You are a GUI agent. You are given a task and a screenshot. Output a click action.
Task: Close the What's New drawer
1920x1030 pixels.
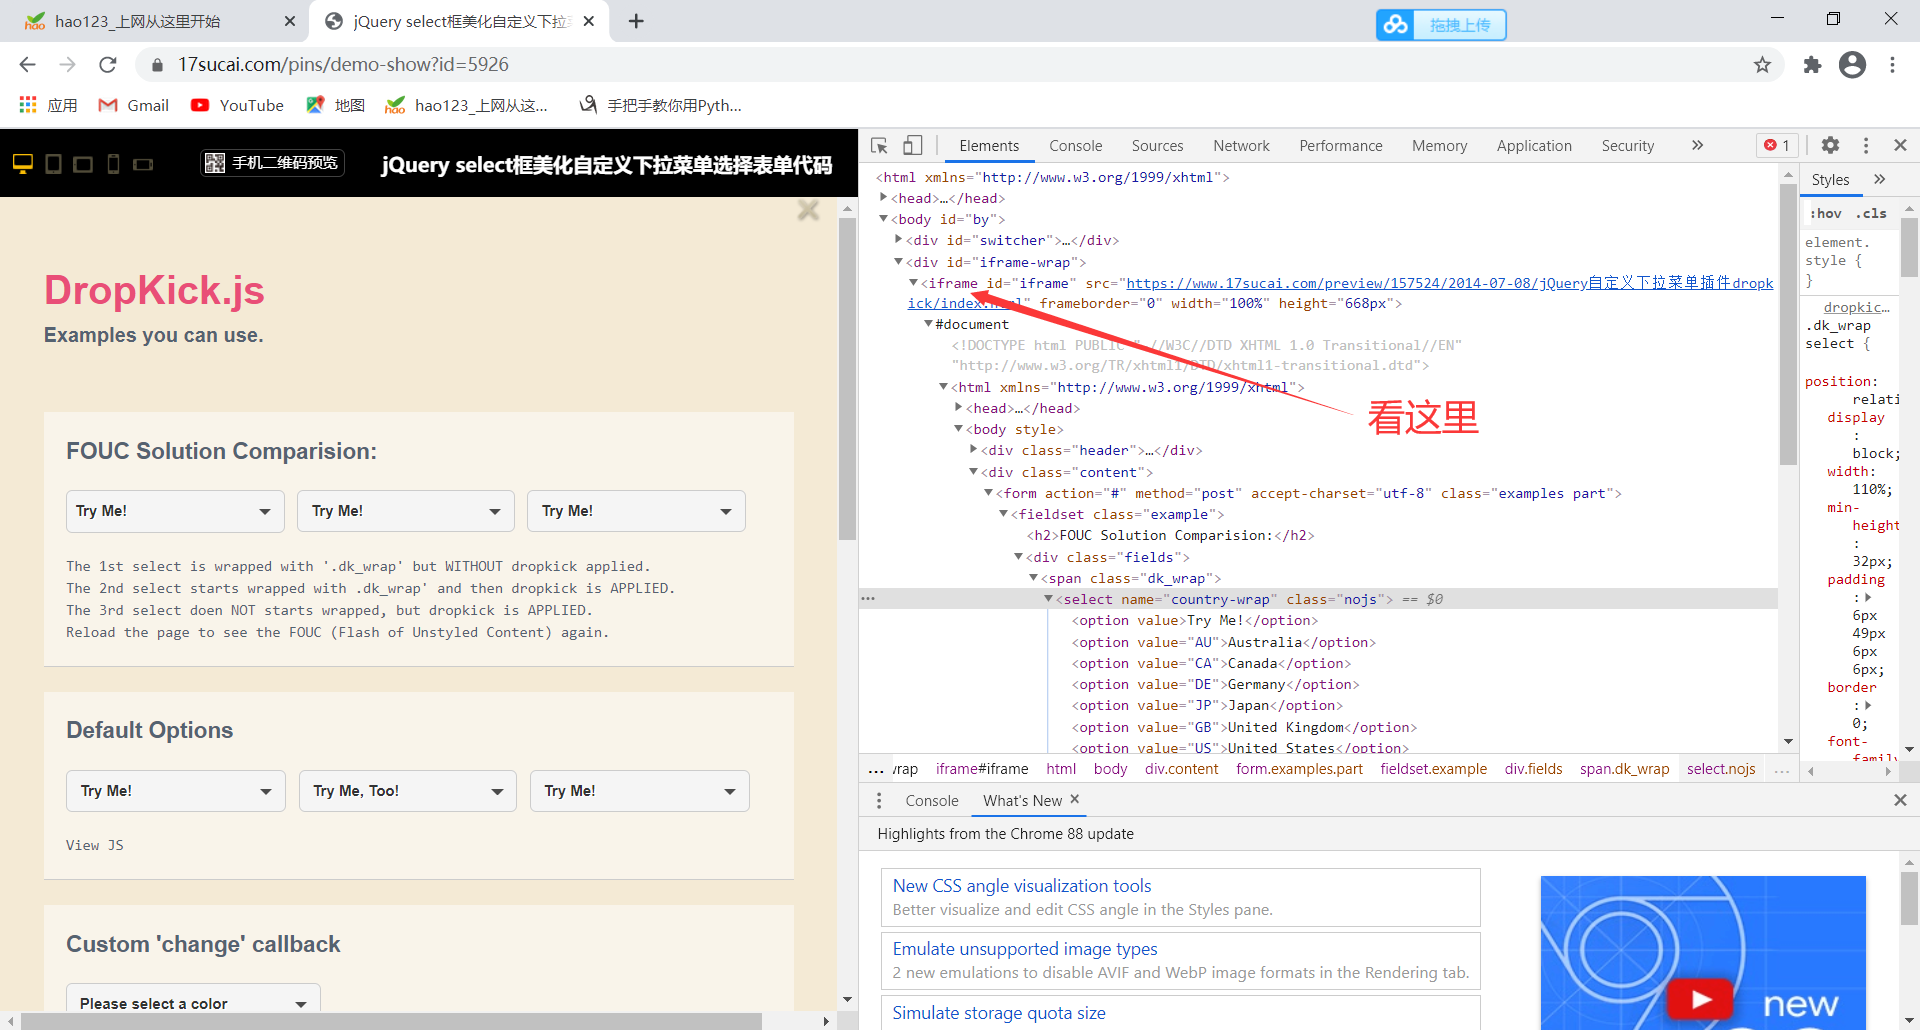click(x=1900, y=800)
